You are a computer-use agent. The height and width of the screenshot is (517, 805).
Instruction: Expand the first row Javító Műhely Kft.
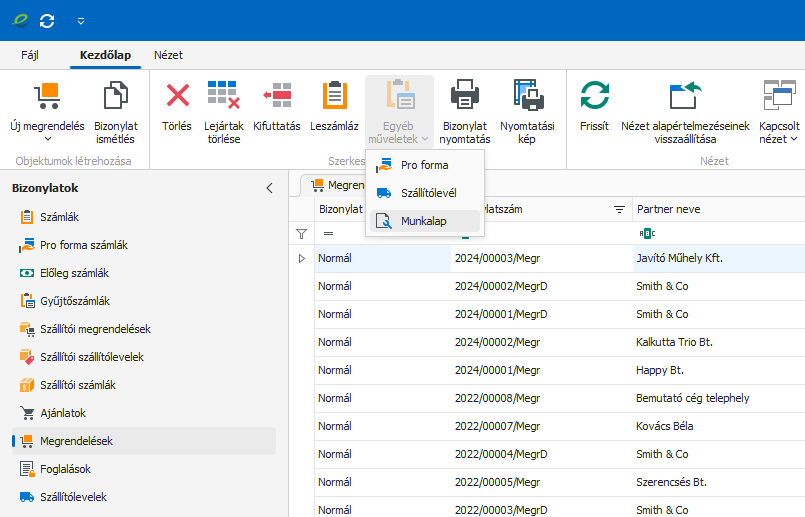302,258
